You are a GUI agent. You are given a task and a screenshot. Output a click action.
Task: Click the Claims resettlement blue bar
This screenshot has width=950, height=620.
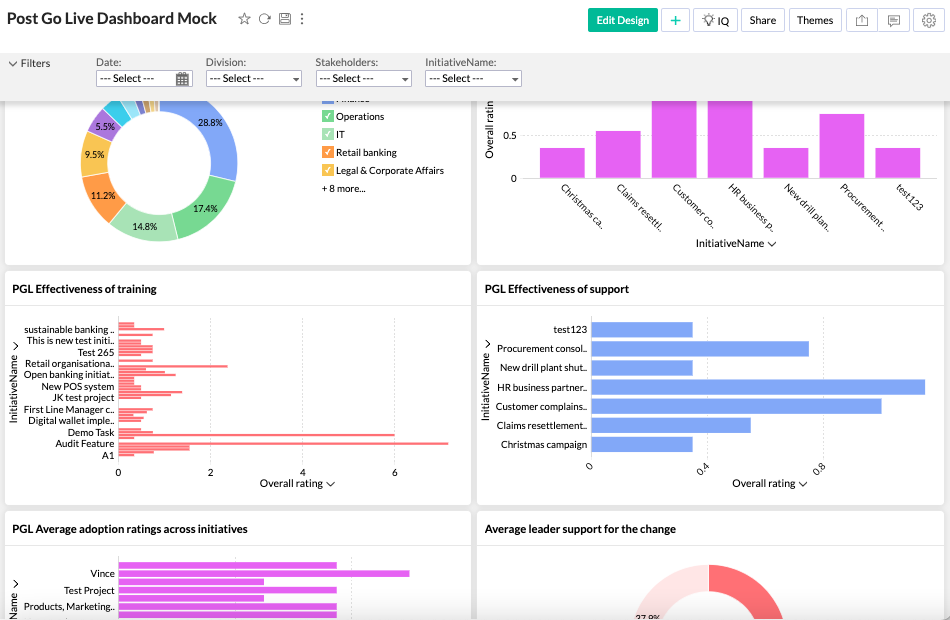[x=671, y=425]
